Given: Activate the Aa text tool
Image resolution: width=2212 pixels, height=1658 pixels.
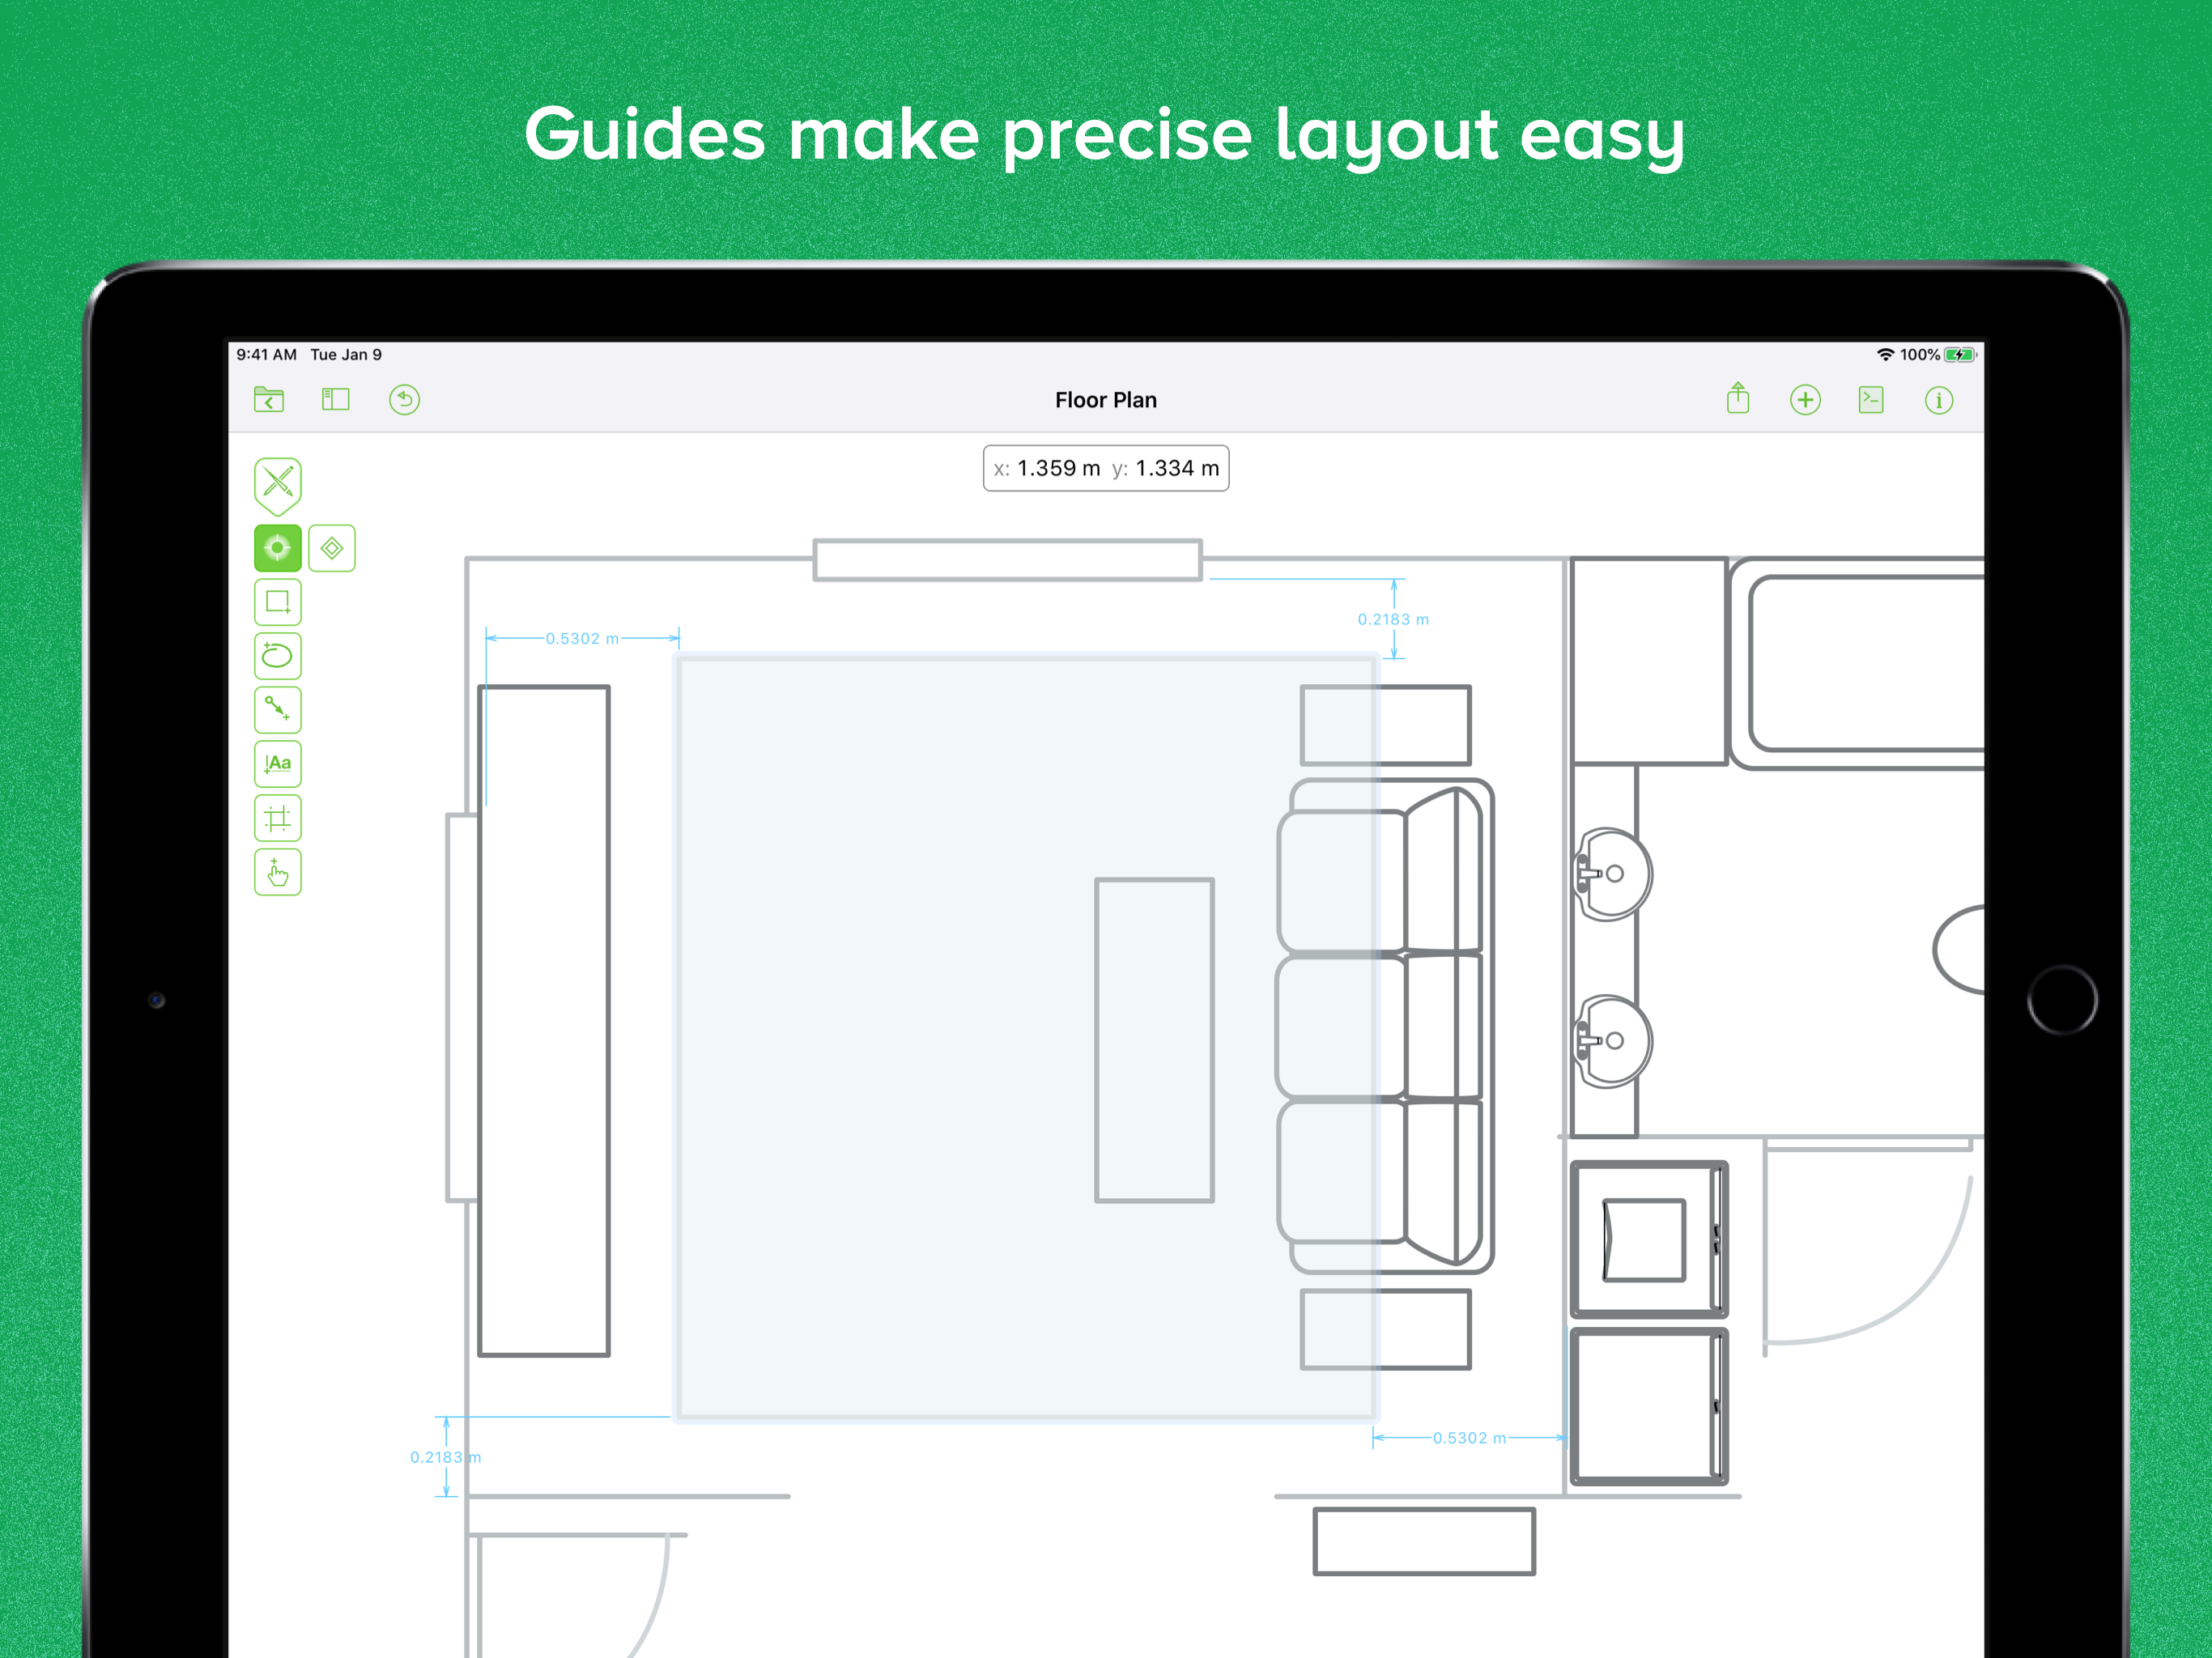Looking at the screenshot, I should [x=278, y=764].
